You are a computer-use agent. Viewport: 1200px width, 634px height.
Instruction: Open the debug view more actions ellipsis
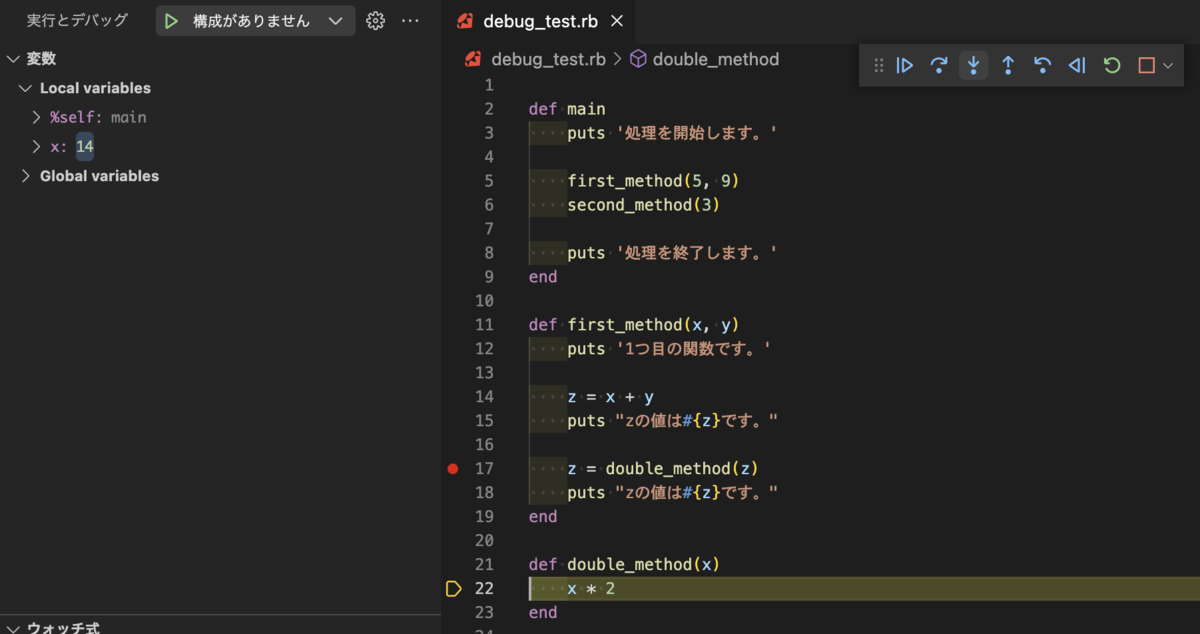pyautogui.click(x=410, y=21)
